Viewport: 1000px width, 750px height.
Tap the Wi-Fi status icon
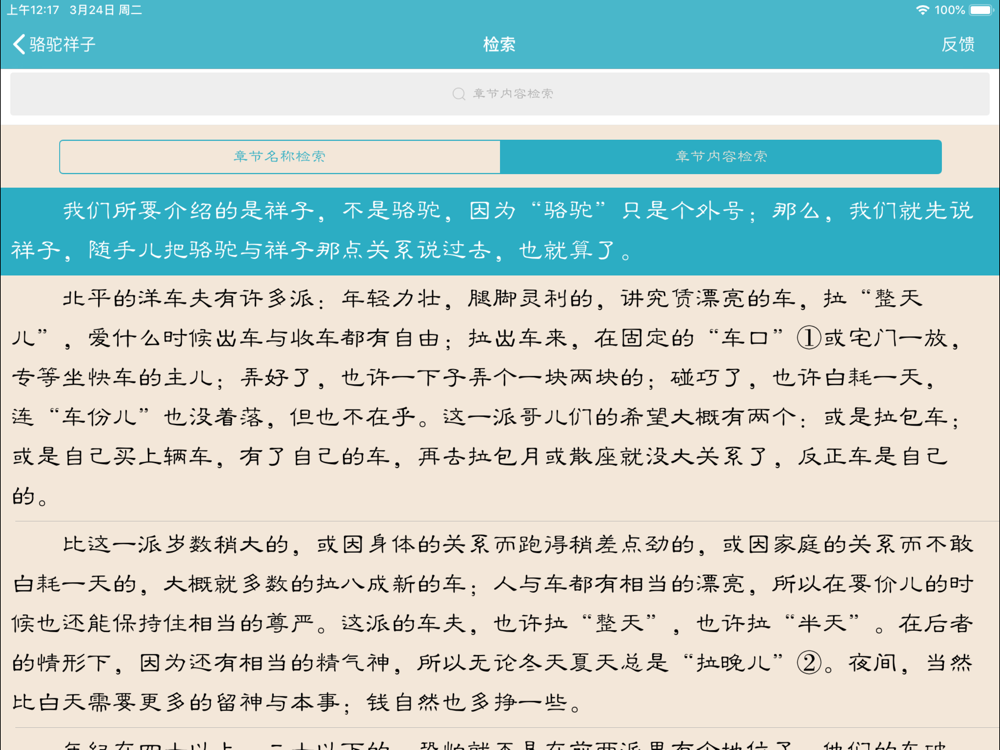pos(922,10)
